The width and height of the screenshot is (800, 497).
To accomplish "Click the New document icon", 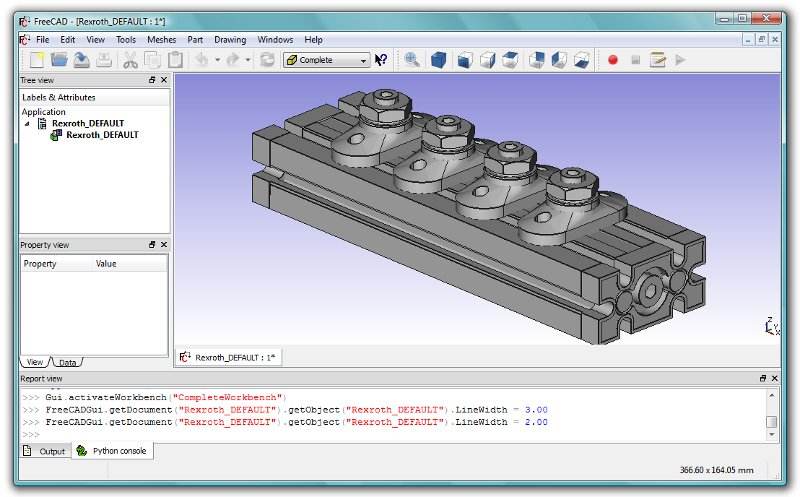I will click(37, 60).
